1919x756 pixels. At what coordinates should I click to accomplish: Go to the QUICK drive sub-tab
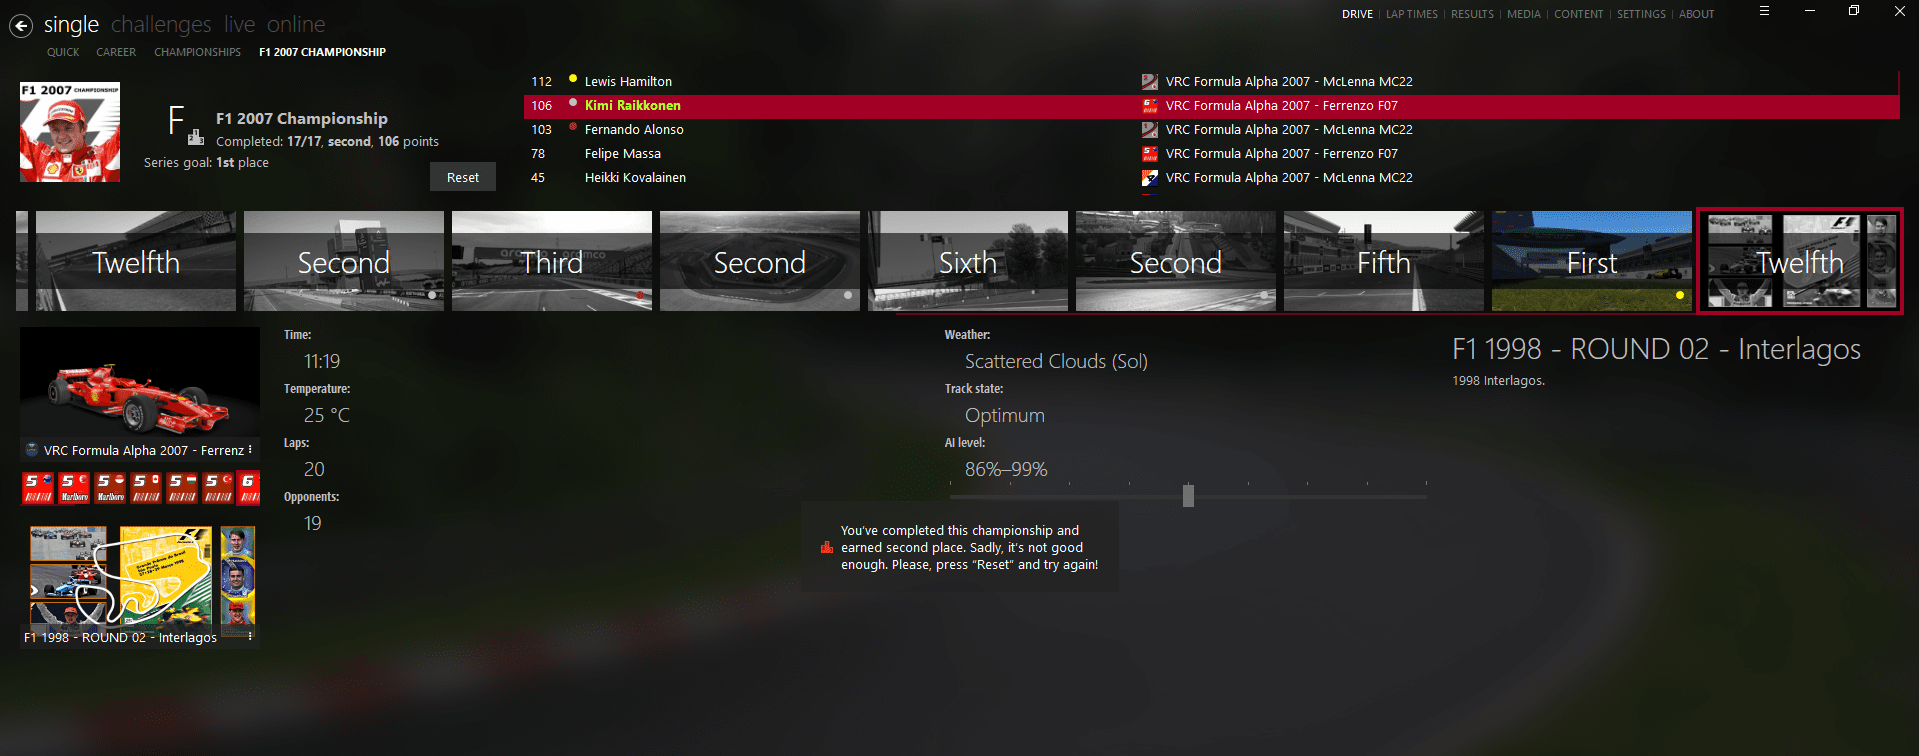click(x=63, y=52)
